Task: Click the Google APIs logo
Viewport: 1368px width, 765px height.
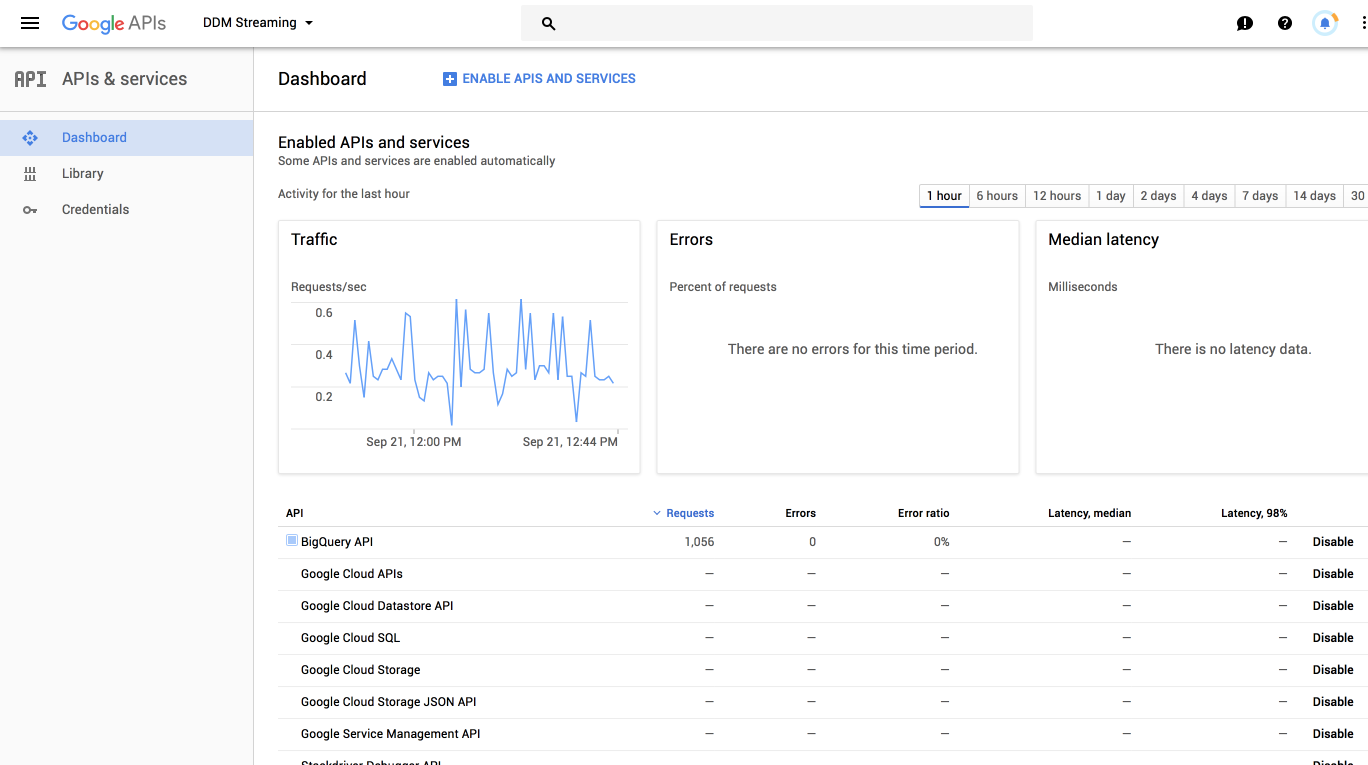Action: (x=114, y=23)
